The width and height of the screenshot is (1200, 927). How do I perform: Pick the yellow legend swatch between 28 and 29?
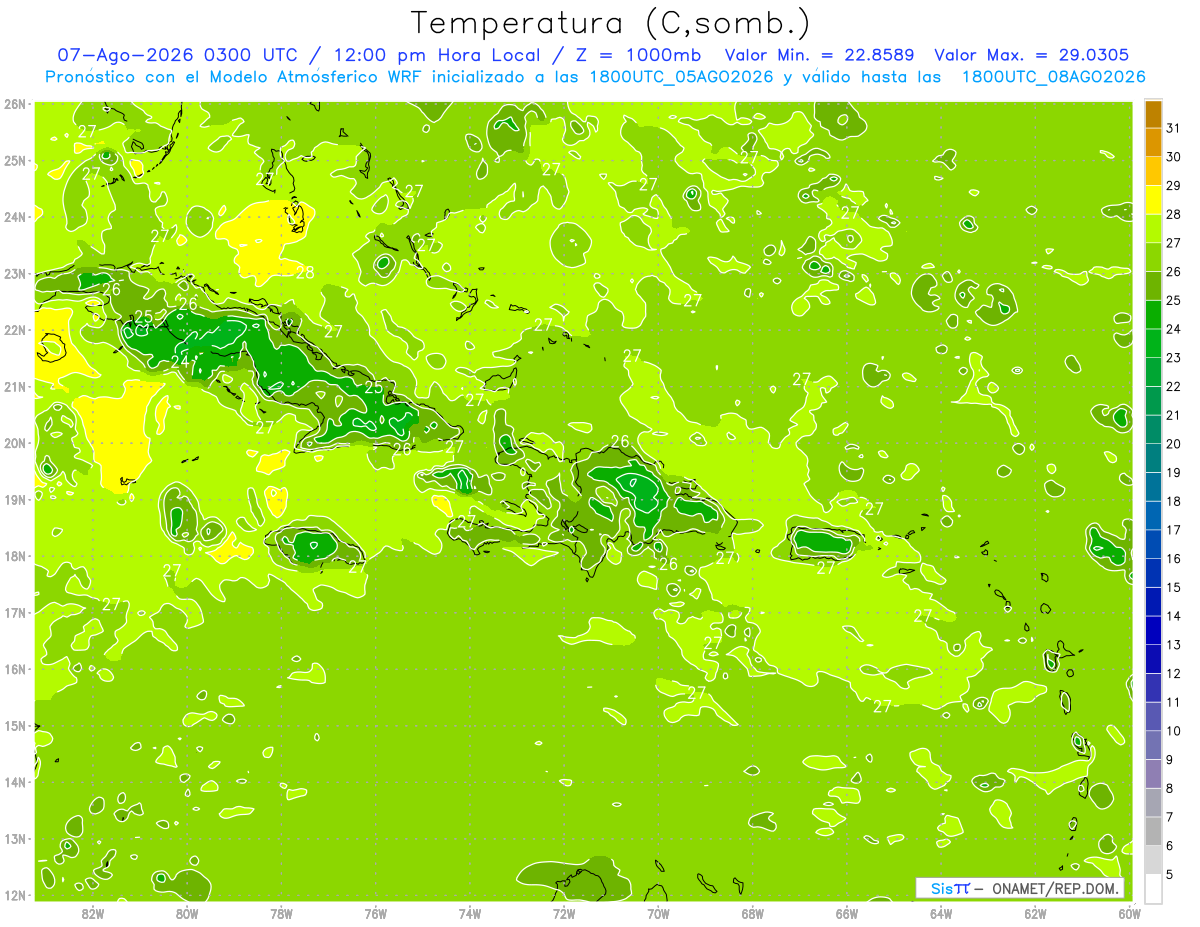1153,200
